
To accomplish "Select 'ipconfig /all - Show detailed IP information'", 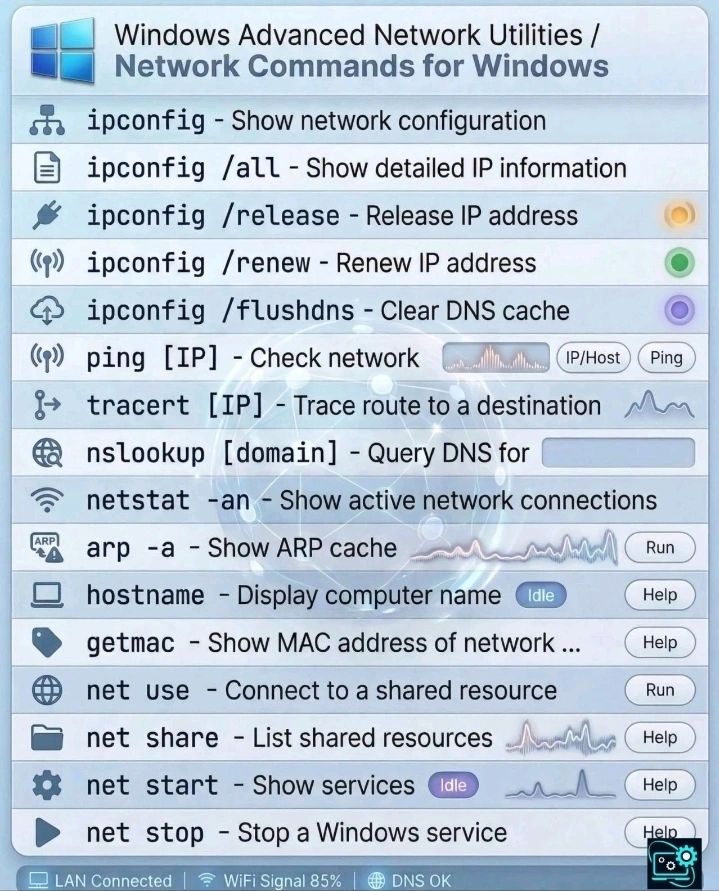I will pyautogui.click(x=356, y=168).
